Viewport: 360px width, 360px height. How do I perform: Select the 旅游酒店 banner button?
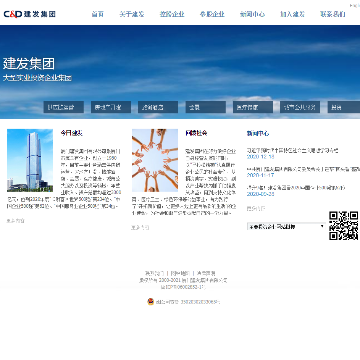click(158, 107)
